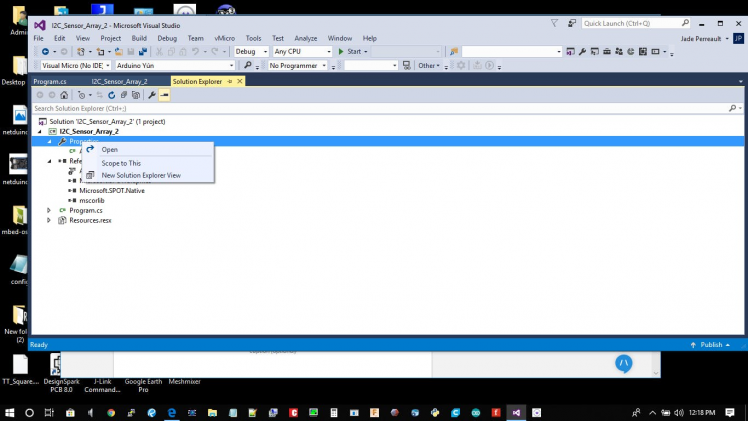Open the Debug configuration dropdown

(251, 51)
